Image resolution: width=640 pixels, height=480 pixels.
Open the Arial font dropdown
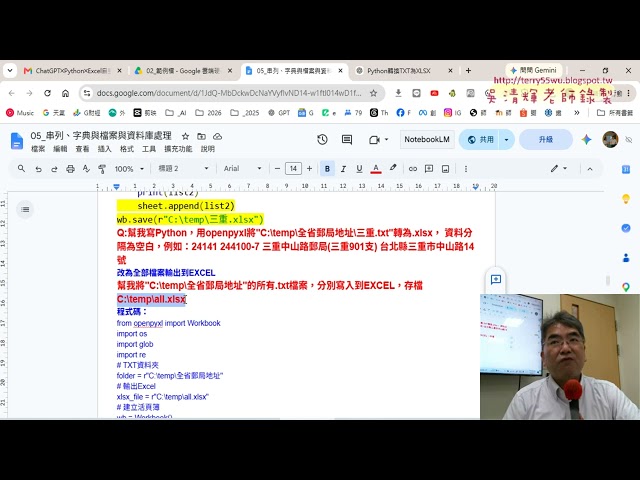pyautogui.click(x=242, y=169)
